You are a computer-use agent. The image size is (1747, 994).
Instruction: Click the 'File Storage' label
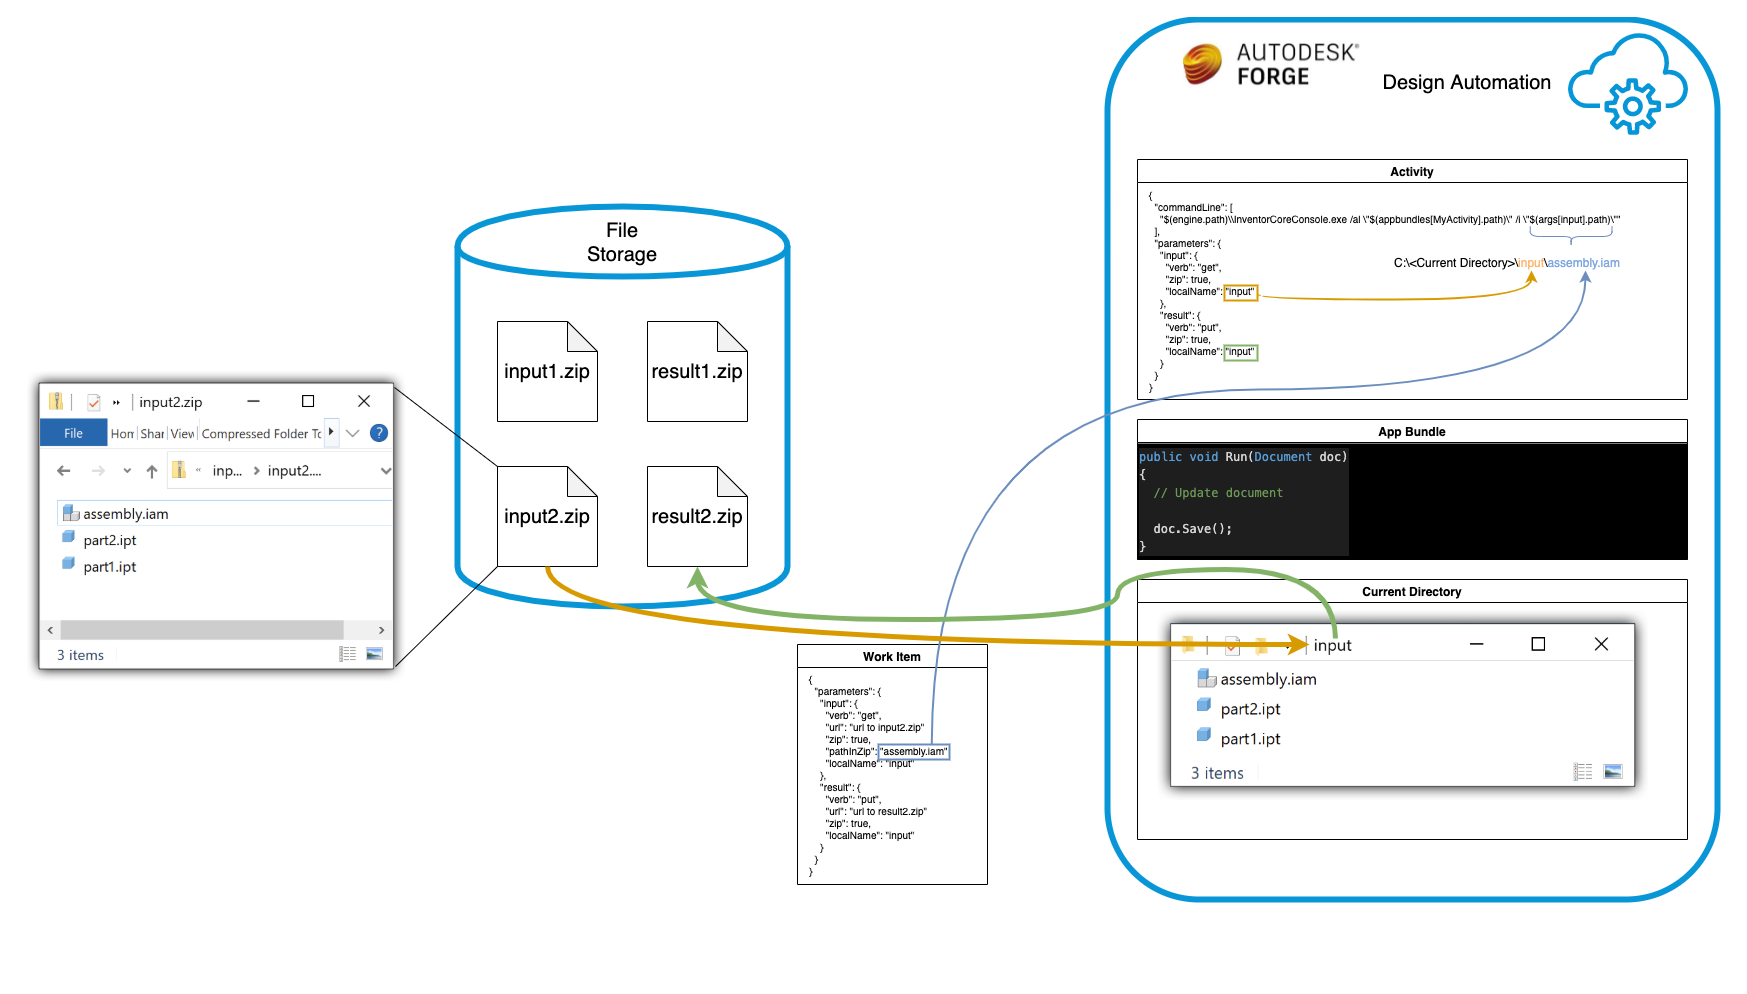(622, 242)
